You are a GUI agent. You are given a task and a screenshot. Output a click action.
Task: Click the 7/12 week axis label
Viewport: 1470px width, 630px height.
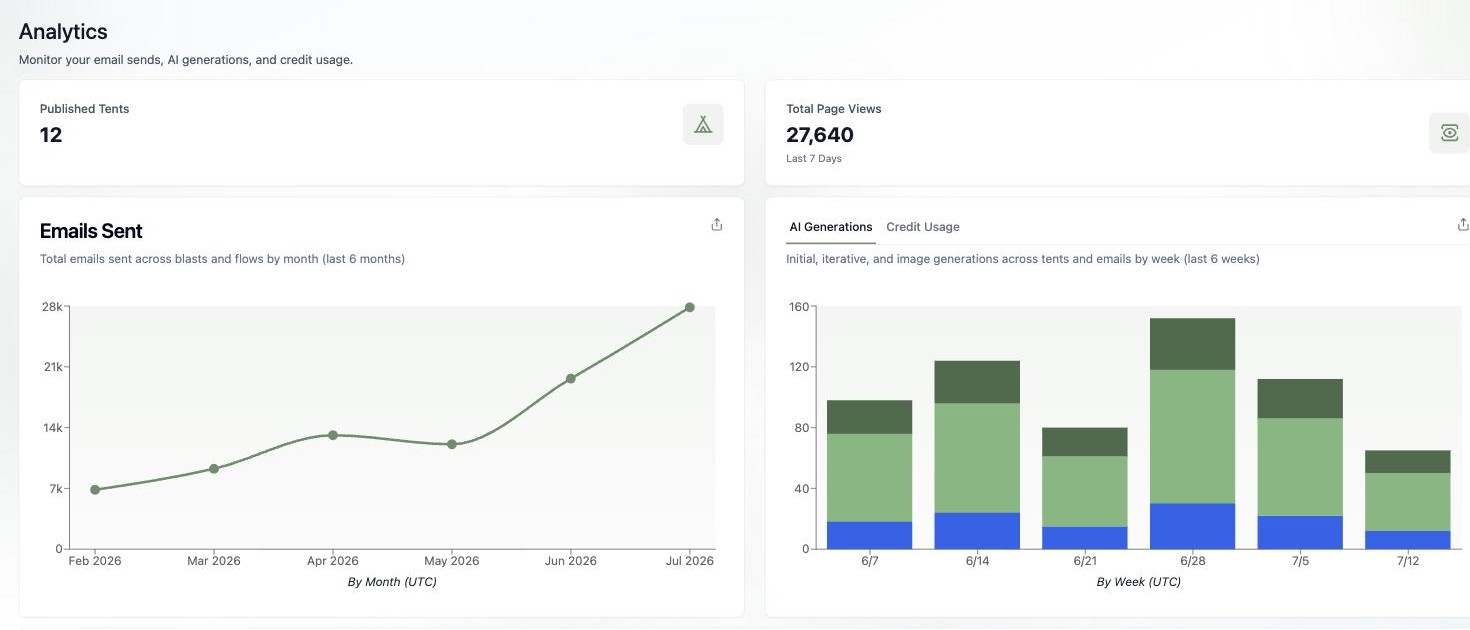tap(1408, 561)
